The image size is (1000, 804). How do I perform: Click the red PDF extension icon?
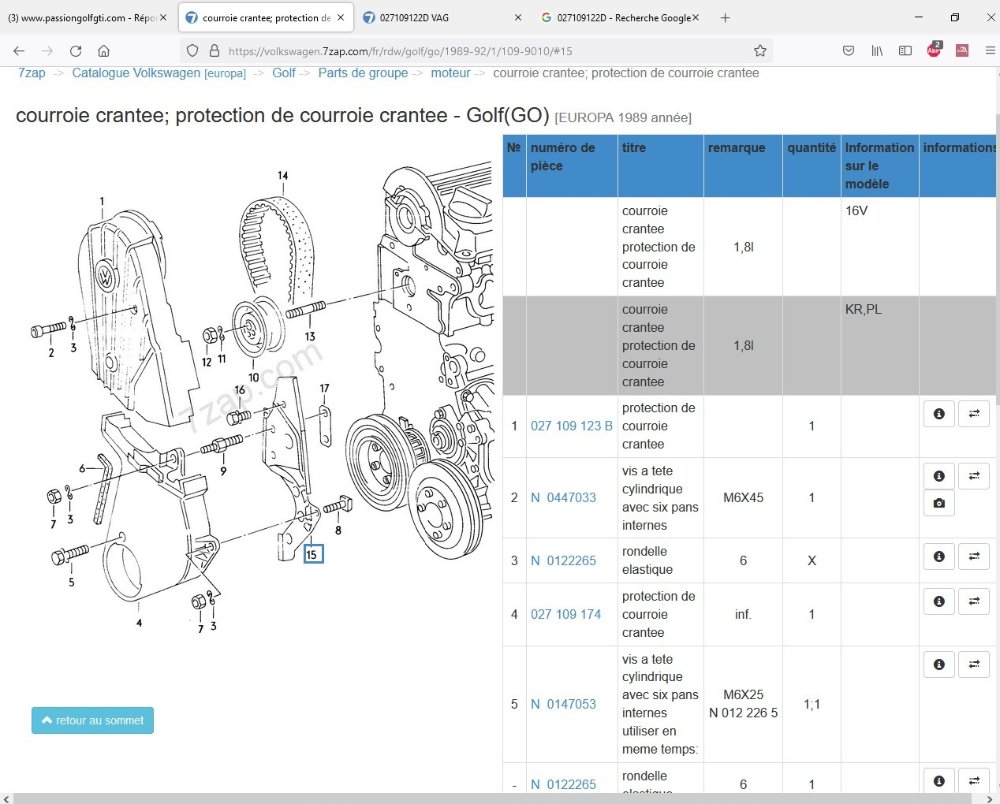pyautogui.click(x=962, y=51)
